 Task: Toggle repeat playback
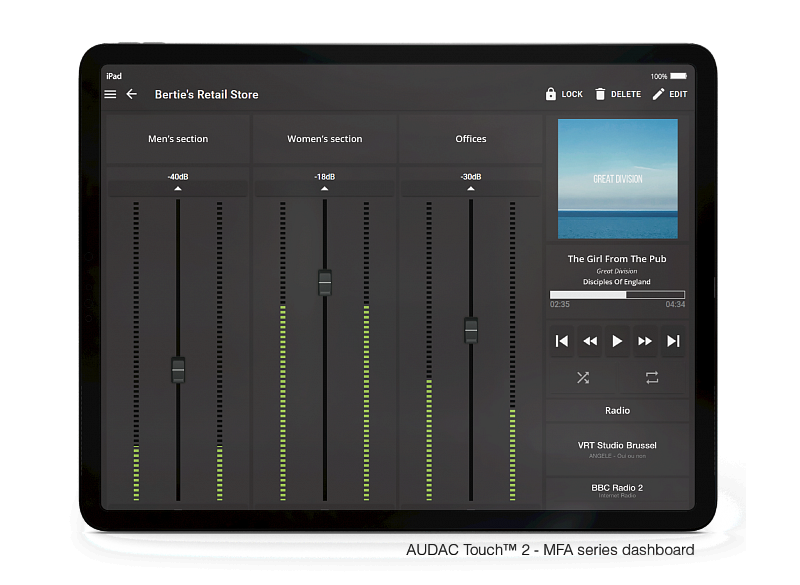point(652,377)
